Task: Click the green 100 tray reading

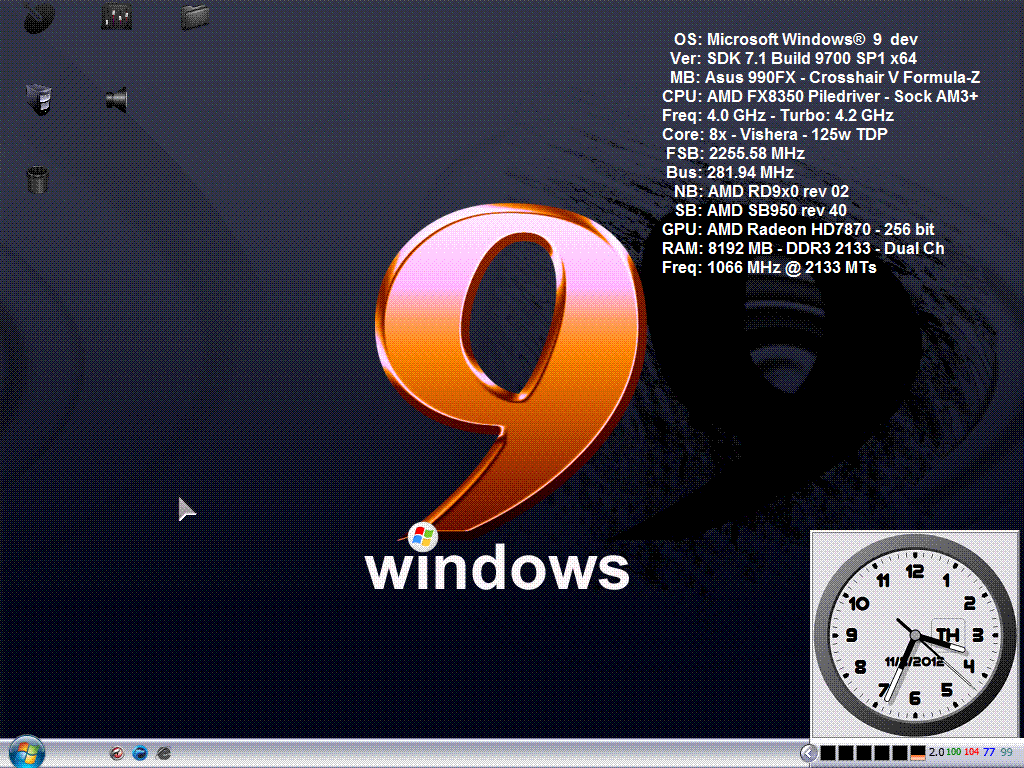Action: [x=953, y=752]
